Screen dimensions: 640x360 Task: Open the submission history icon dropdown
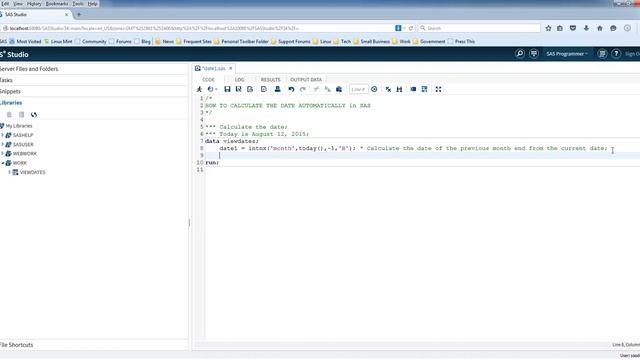pyautogui.click(x=212, y=89)
